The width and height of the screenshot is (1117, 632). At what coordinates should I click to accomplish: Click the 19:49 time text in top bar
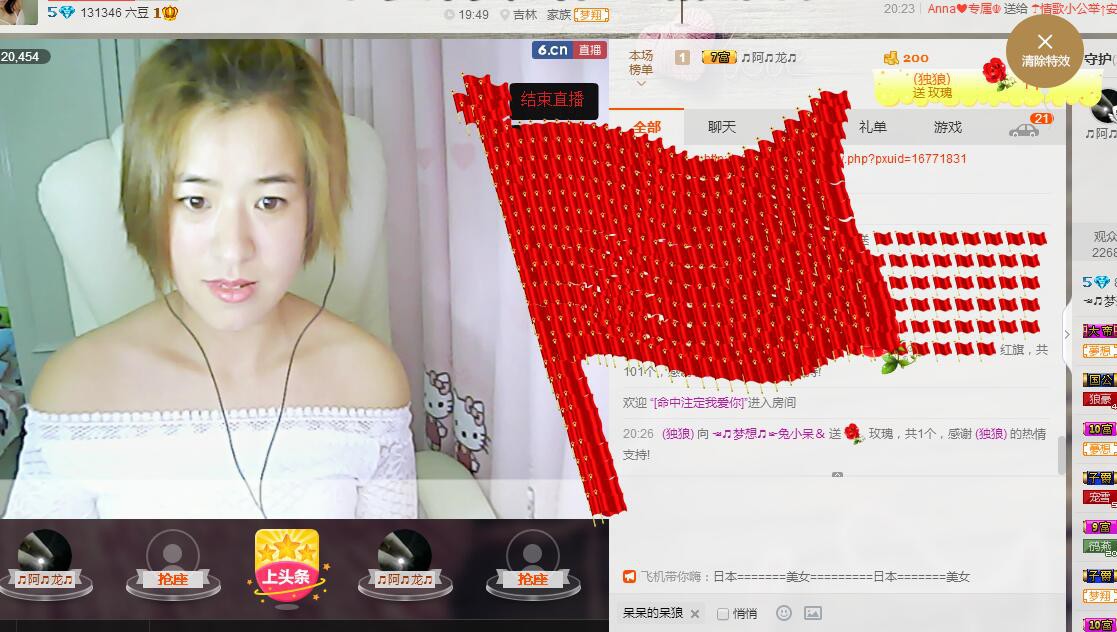pos(474,14)
